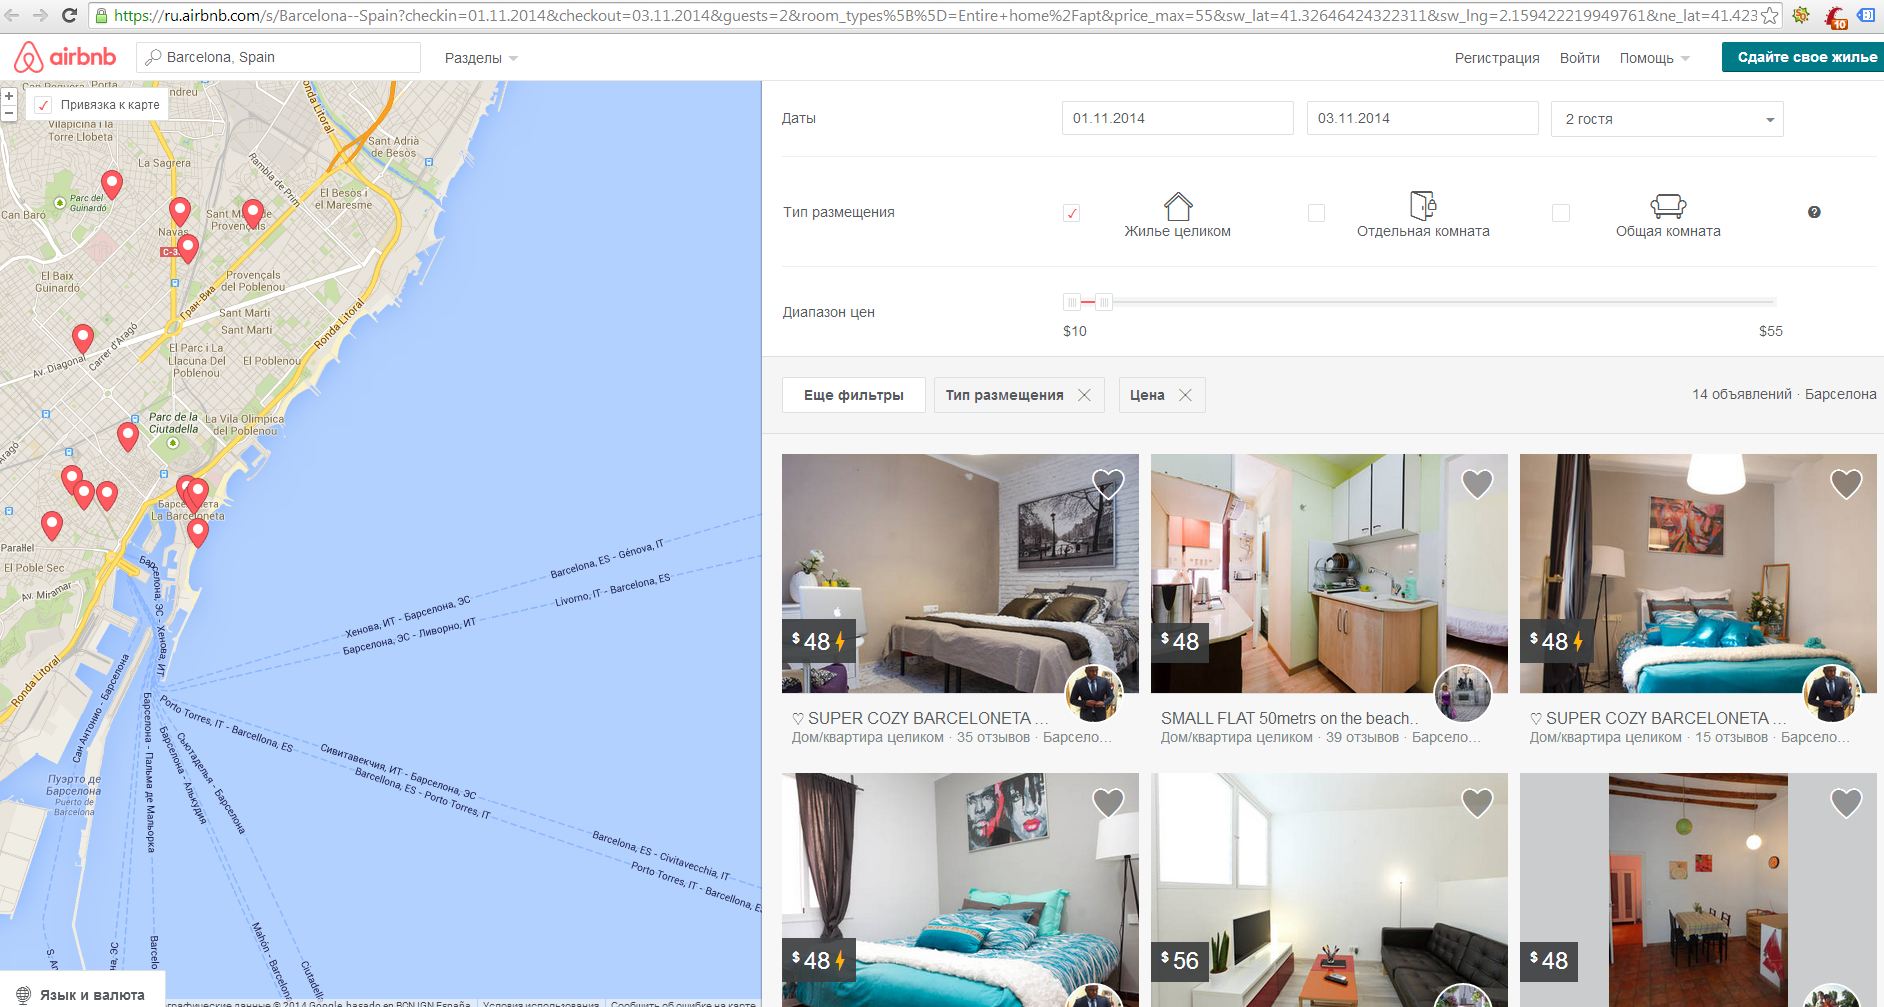This screenshot has height=1007, width=1884.
Task: Open the SMALL FLAT kitchen photo
Action: 1329,573
